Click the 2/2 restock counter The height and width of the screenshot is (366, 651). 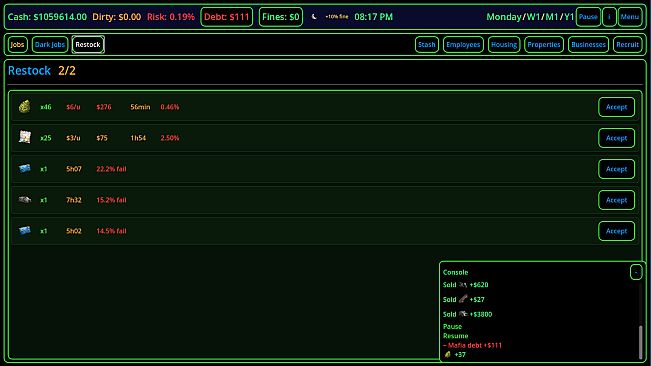click(67, 71)
